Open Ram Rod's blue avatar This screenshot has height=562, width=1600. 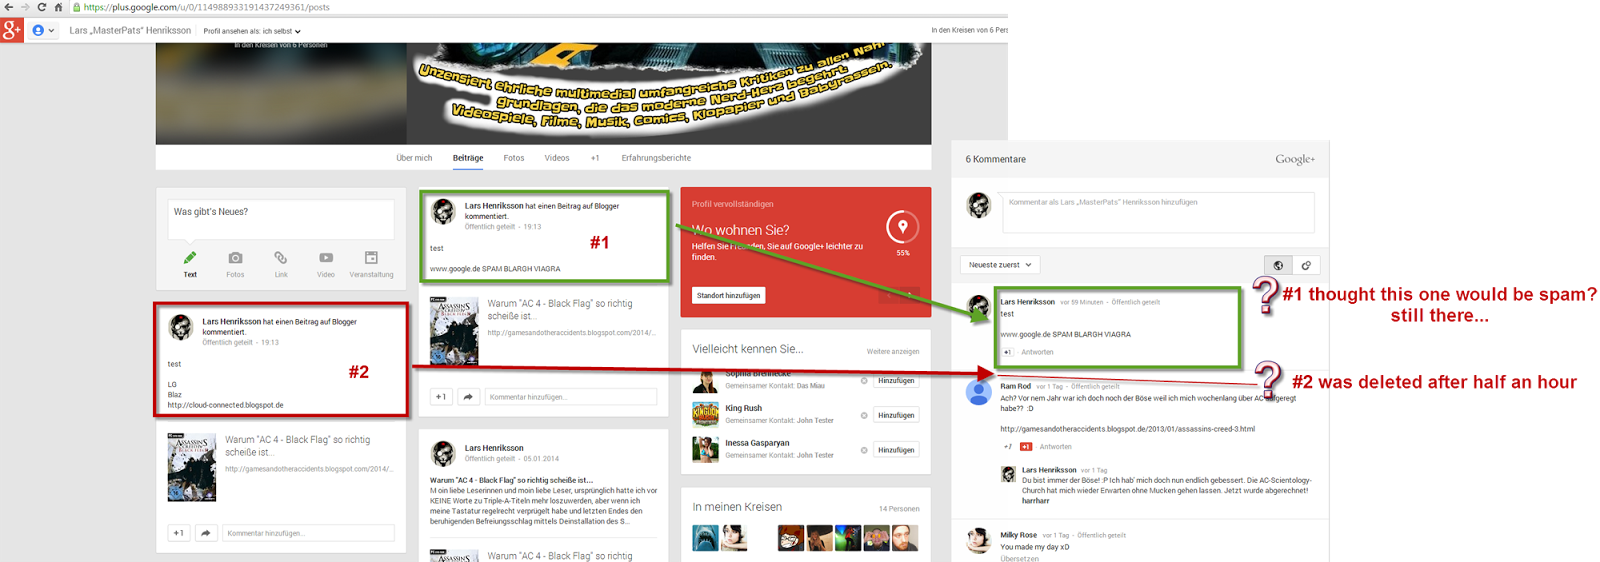979,392
